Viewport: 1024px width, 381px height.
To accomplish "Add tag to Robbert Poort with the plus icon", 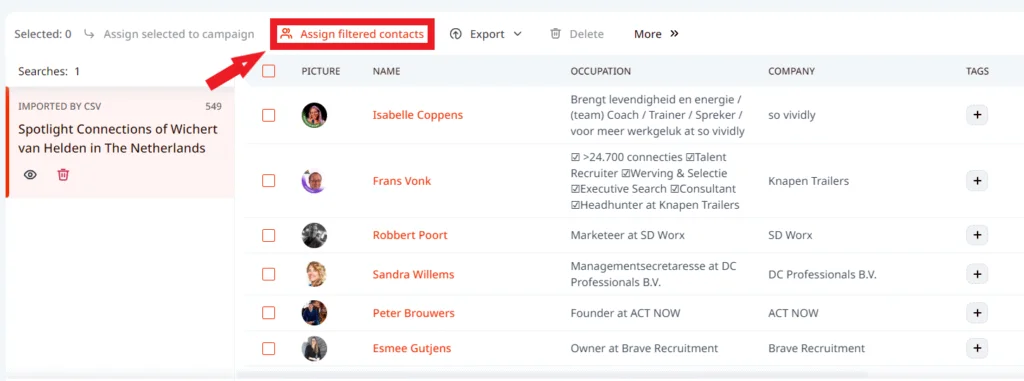I will (977, 235).
